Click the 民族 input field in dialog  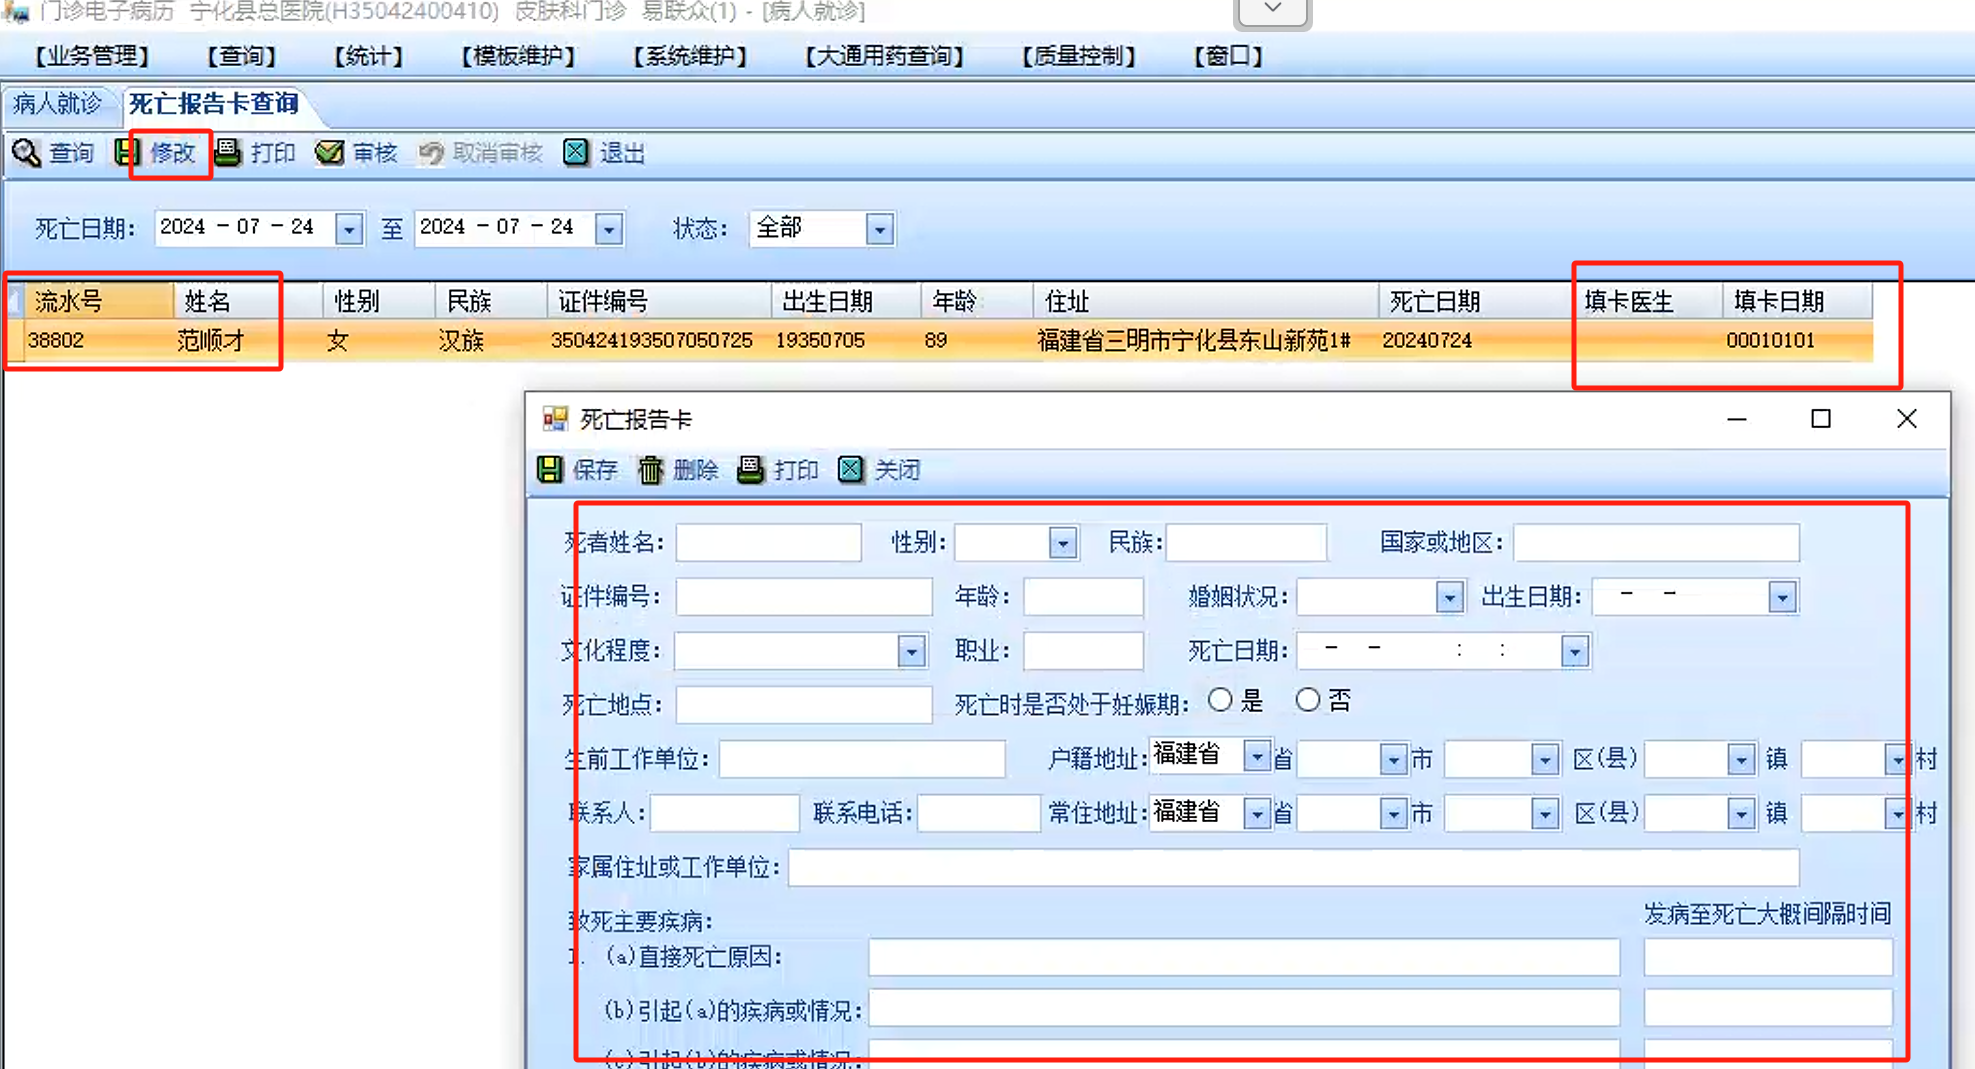[1246, 543]
